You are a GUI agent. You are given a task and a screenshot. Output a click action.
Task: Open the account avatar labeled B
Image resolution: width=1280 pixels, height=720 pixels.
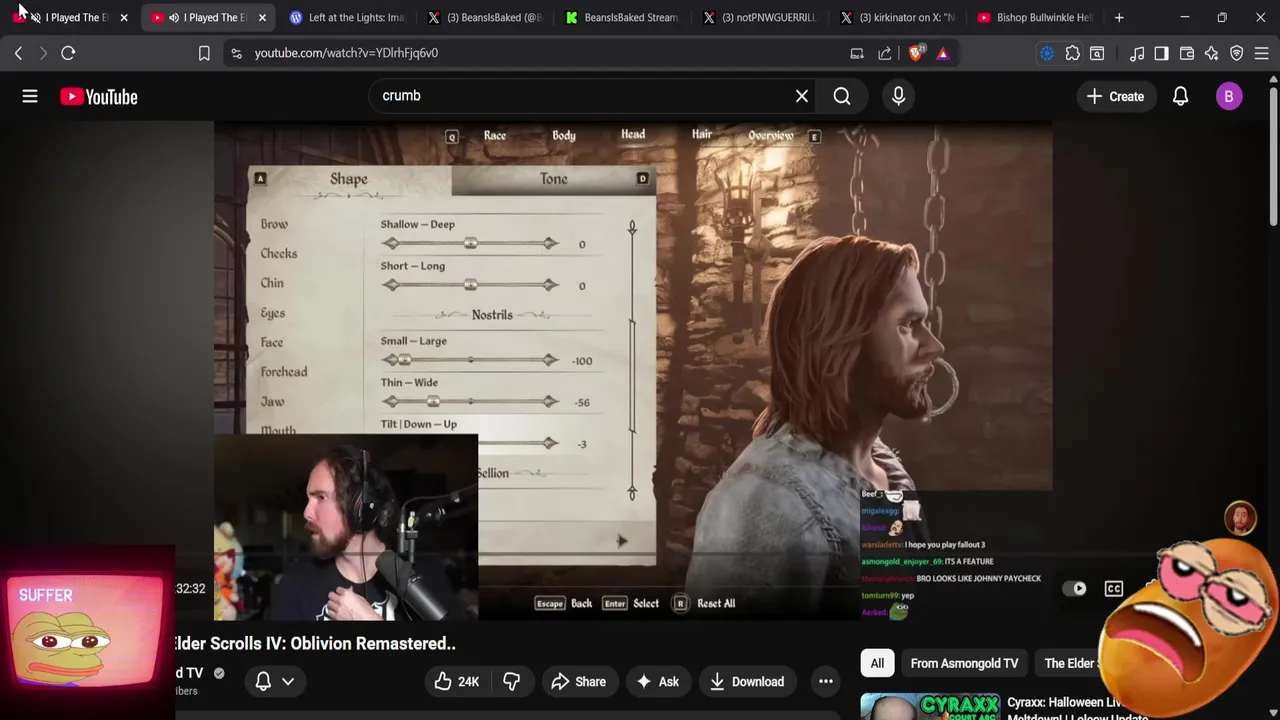[1229, 96]
